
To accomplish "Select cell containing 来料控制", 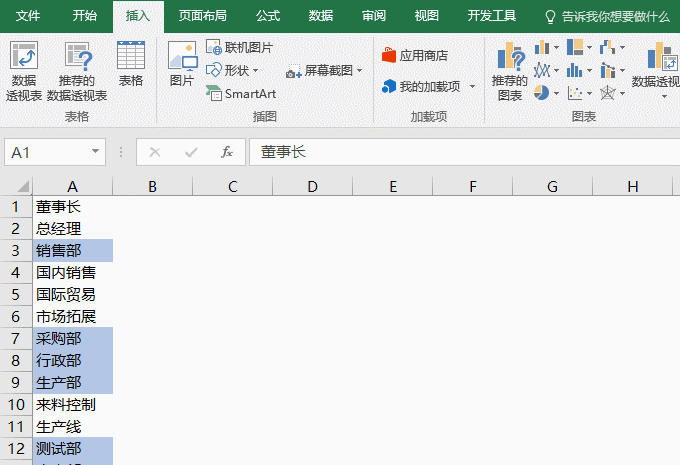I will [72, 405].
